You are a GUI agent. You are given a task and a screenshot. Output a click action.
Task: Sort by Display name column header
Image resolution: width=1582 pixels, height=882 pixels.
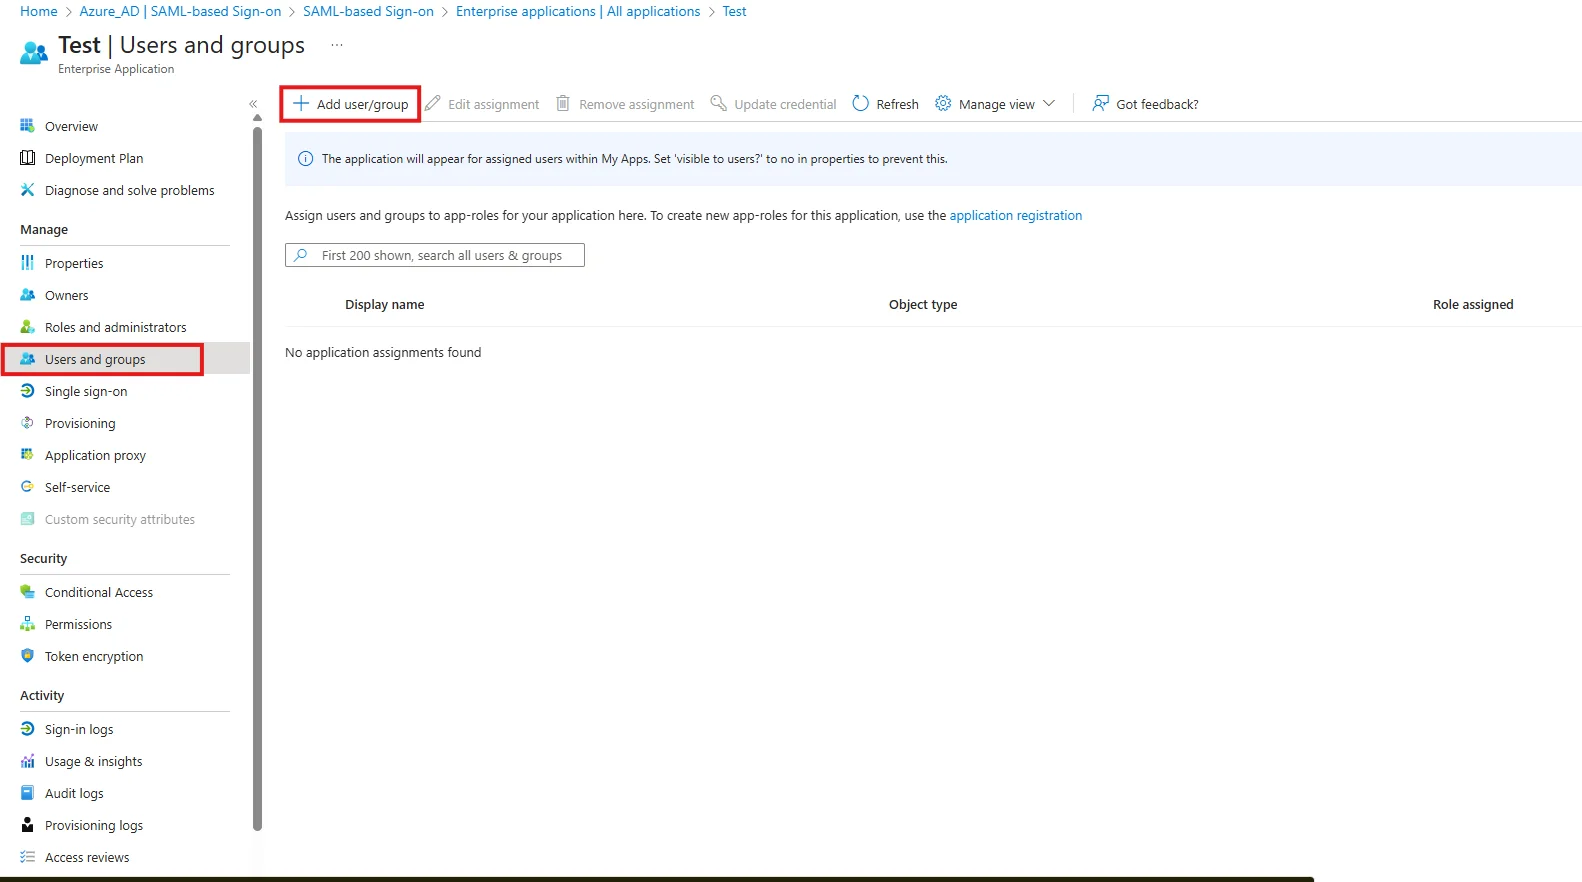(x=384, y=304)
